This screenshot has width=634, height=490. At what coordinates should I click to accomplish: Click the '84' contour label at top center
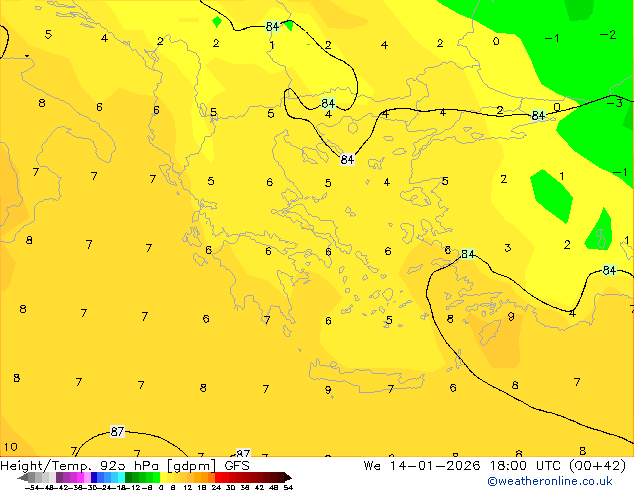click(272, 27)
